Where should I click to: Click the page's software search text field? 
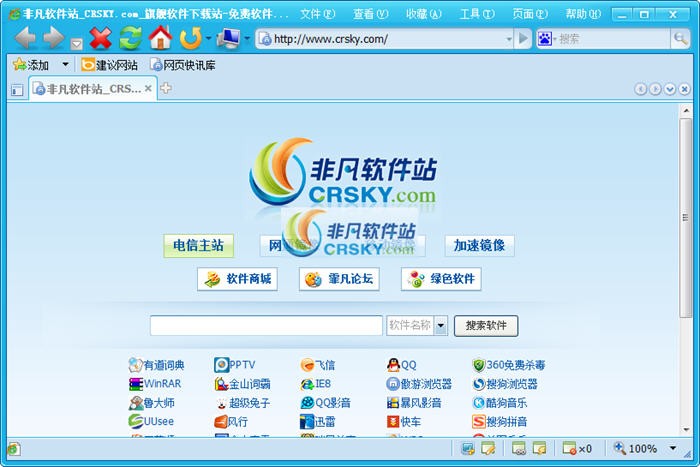pos(267,325)
